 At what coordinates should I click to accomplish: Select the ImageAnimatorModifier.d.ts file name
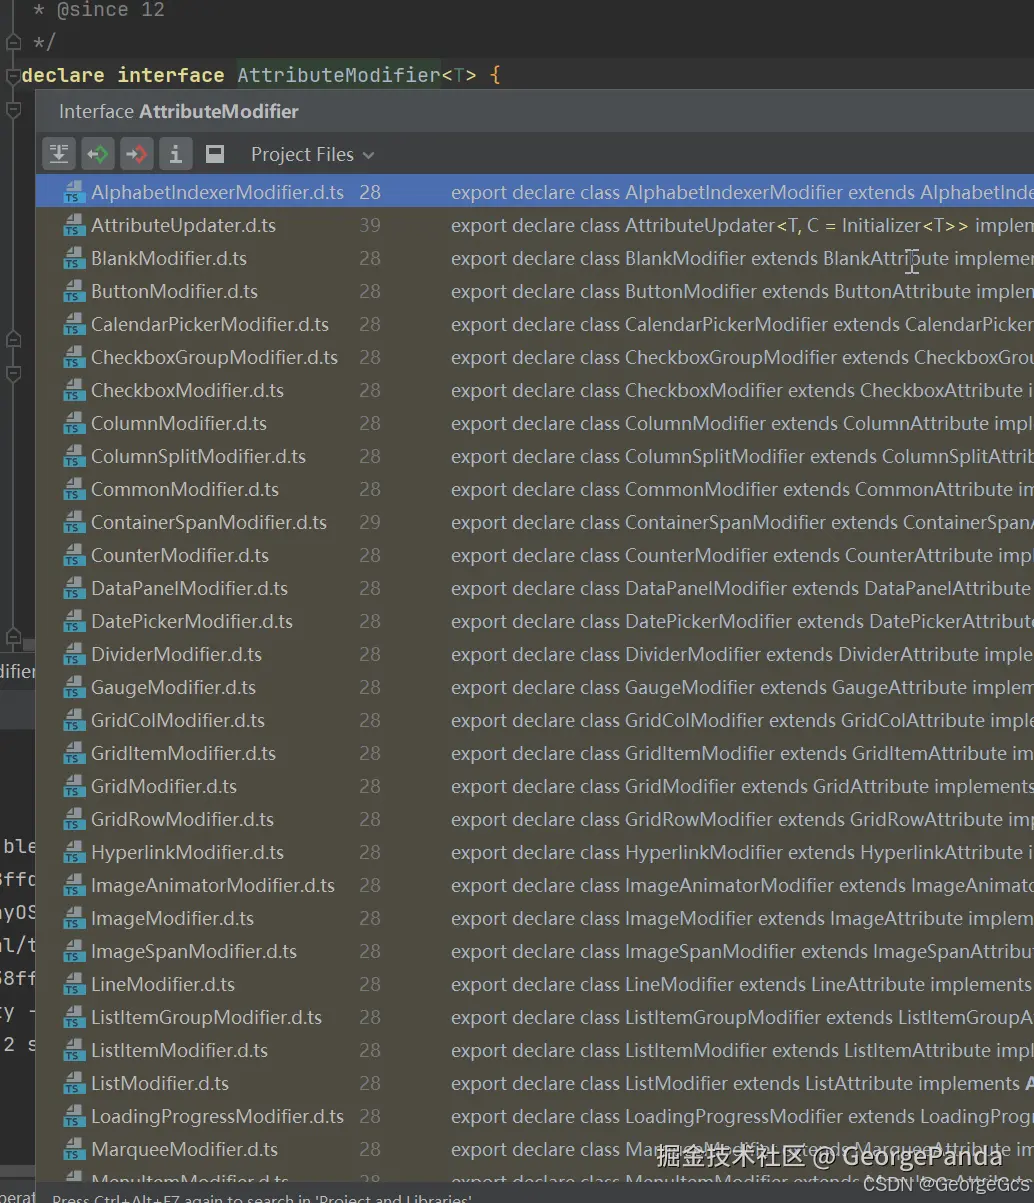click(213, 886)
